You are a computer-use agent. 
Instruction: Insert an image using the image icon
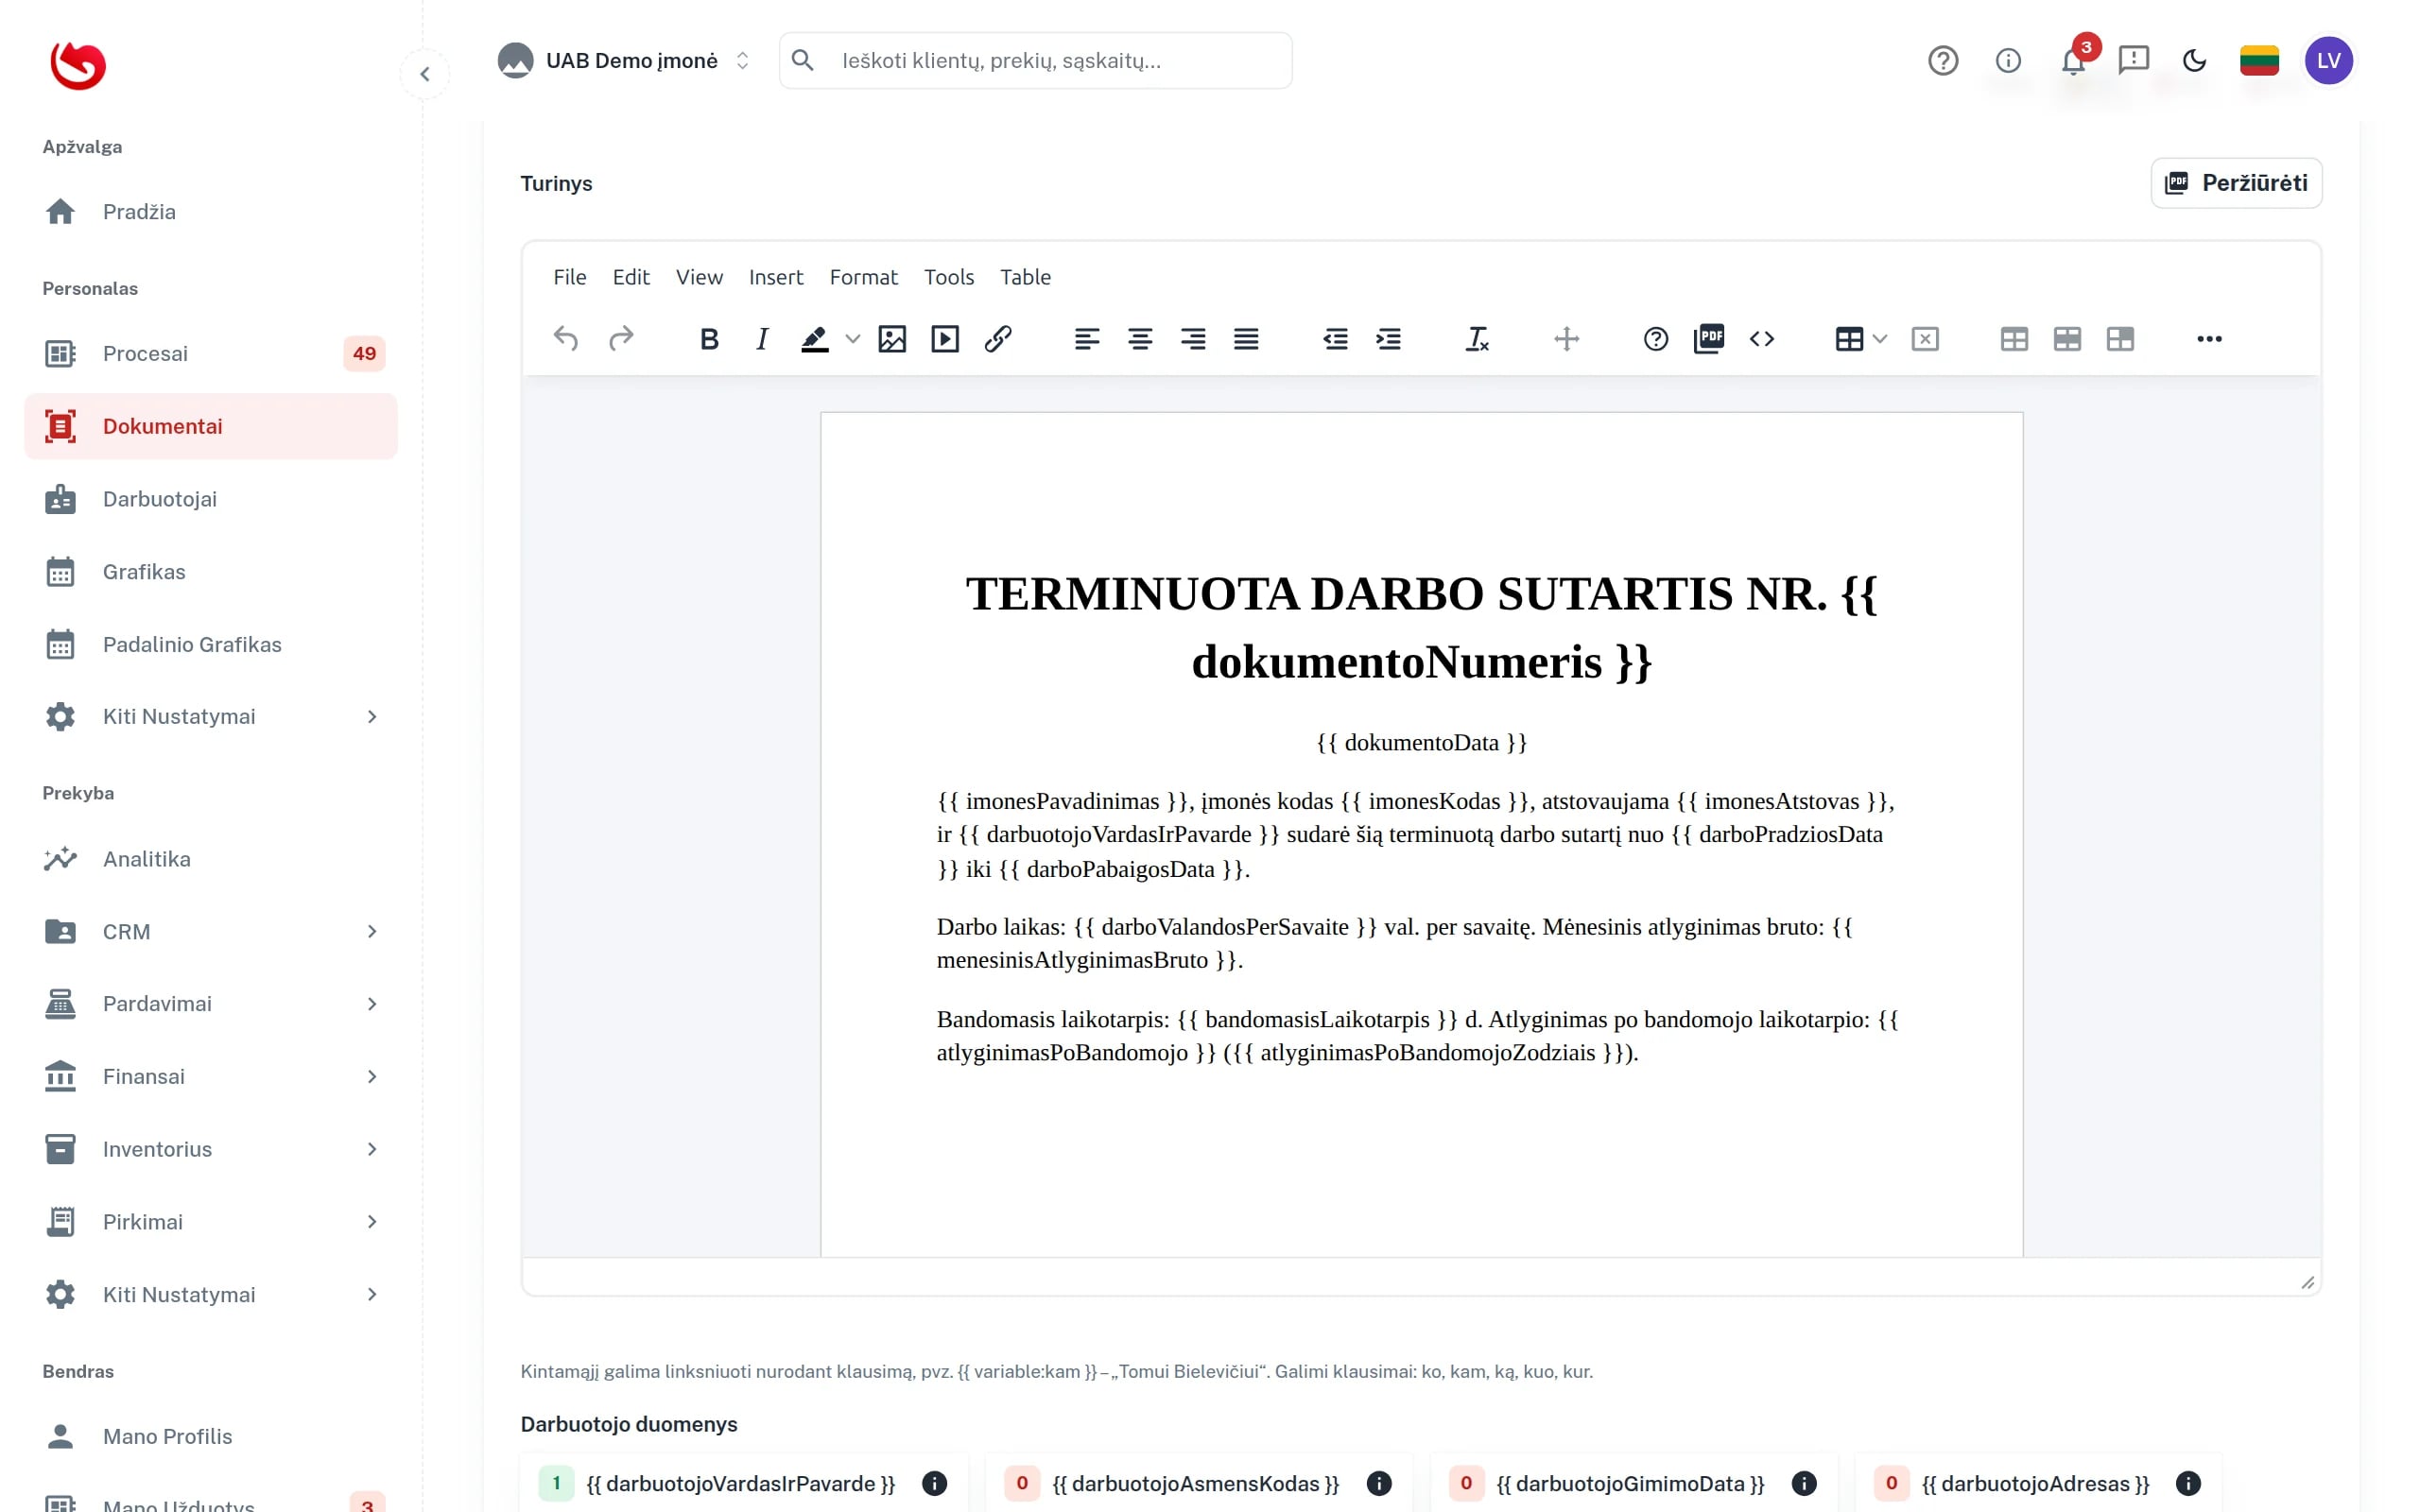[892, 339]
